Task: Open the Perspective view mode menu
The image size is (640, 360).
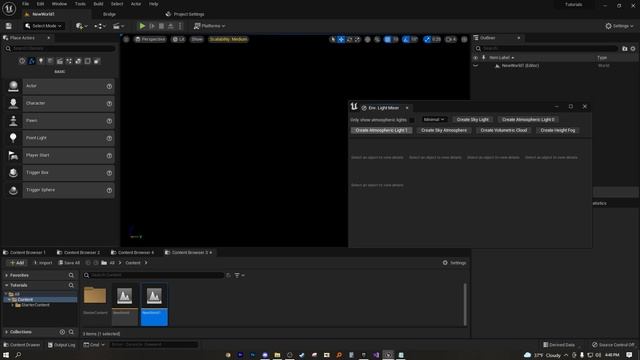Action: (x=150, y=40)
